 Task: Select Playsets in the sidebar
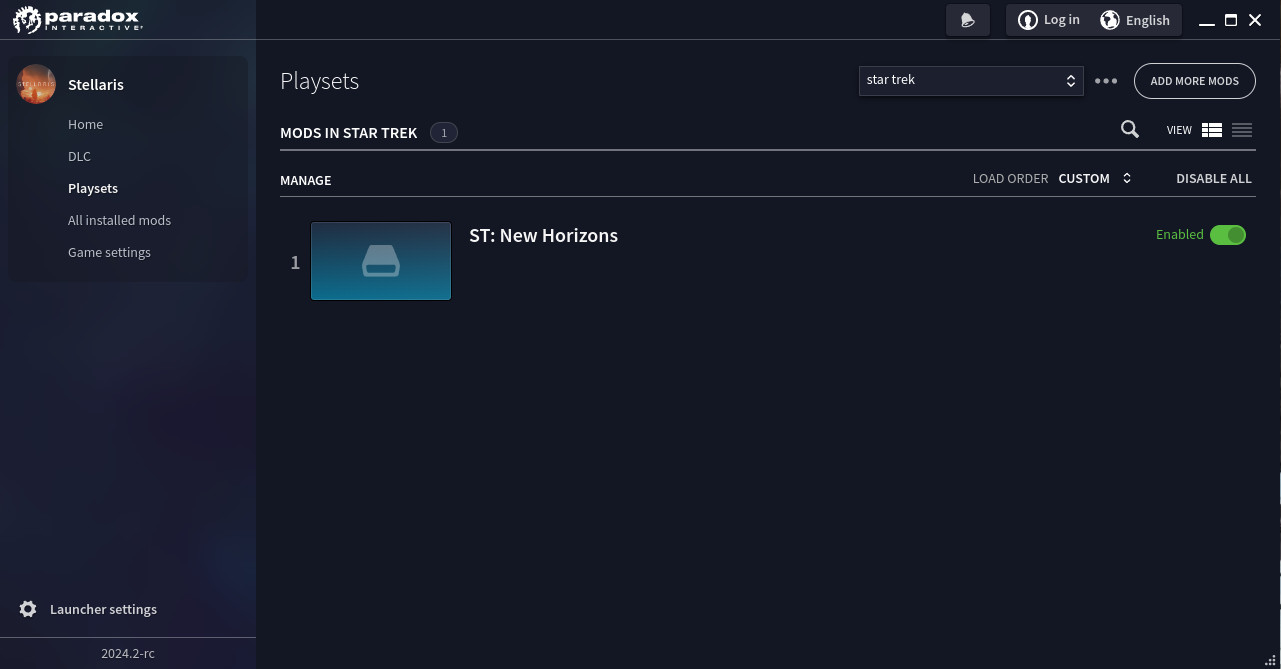[93, 188]
